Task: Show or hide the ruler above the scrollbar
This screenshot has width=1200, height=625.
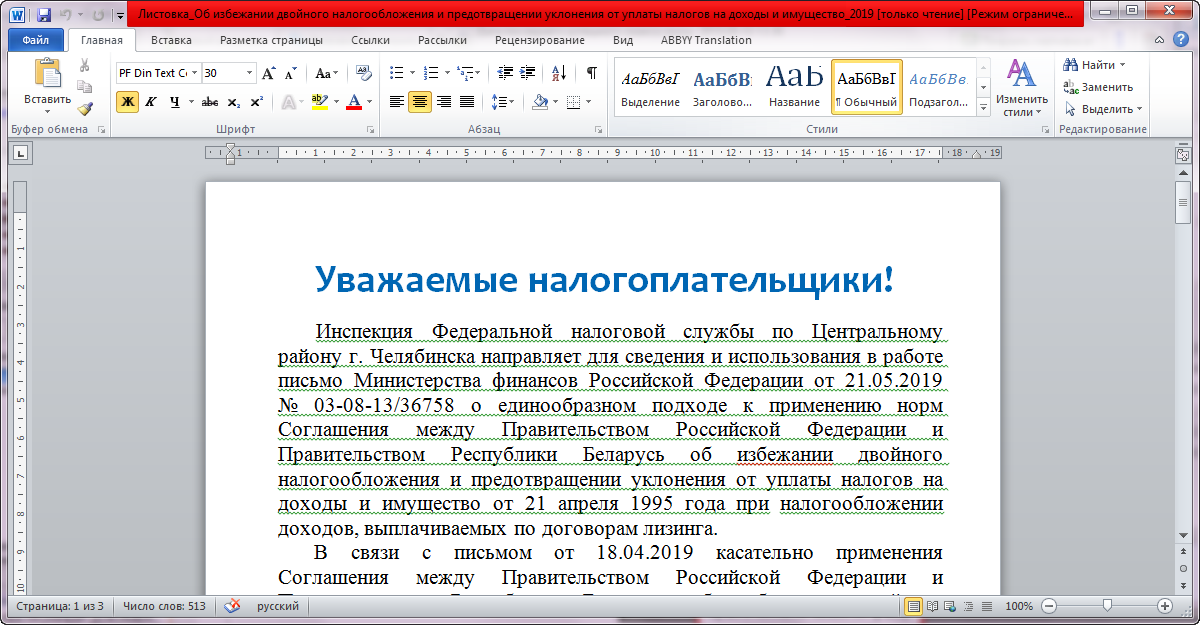Action: (1183, 155)
